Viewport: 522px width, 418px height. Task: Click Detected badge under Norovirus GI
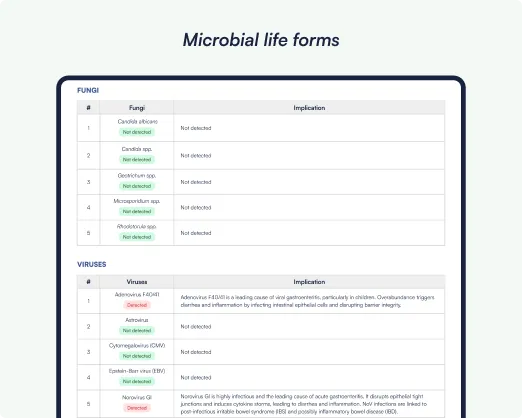point(137,408)
